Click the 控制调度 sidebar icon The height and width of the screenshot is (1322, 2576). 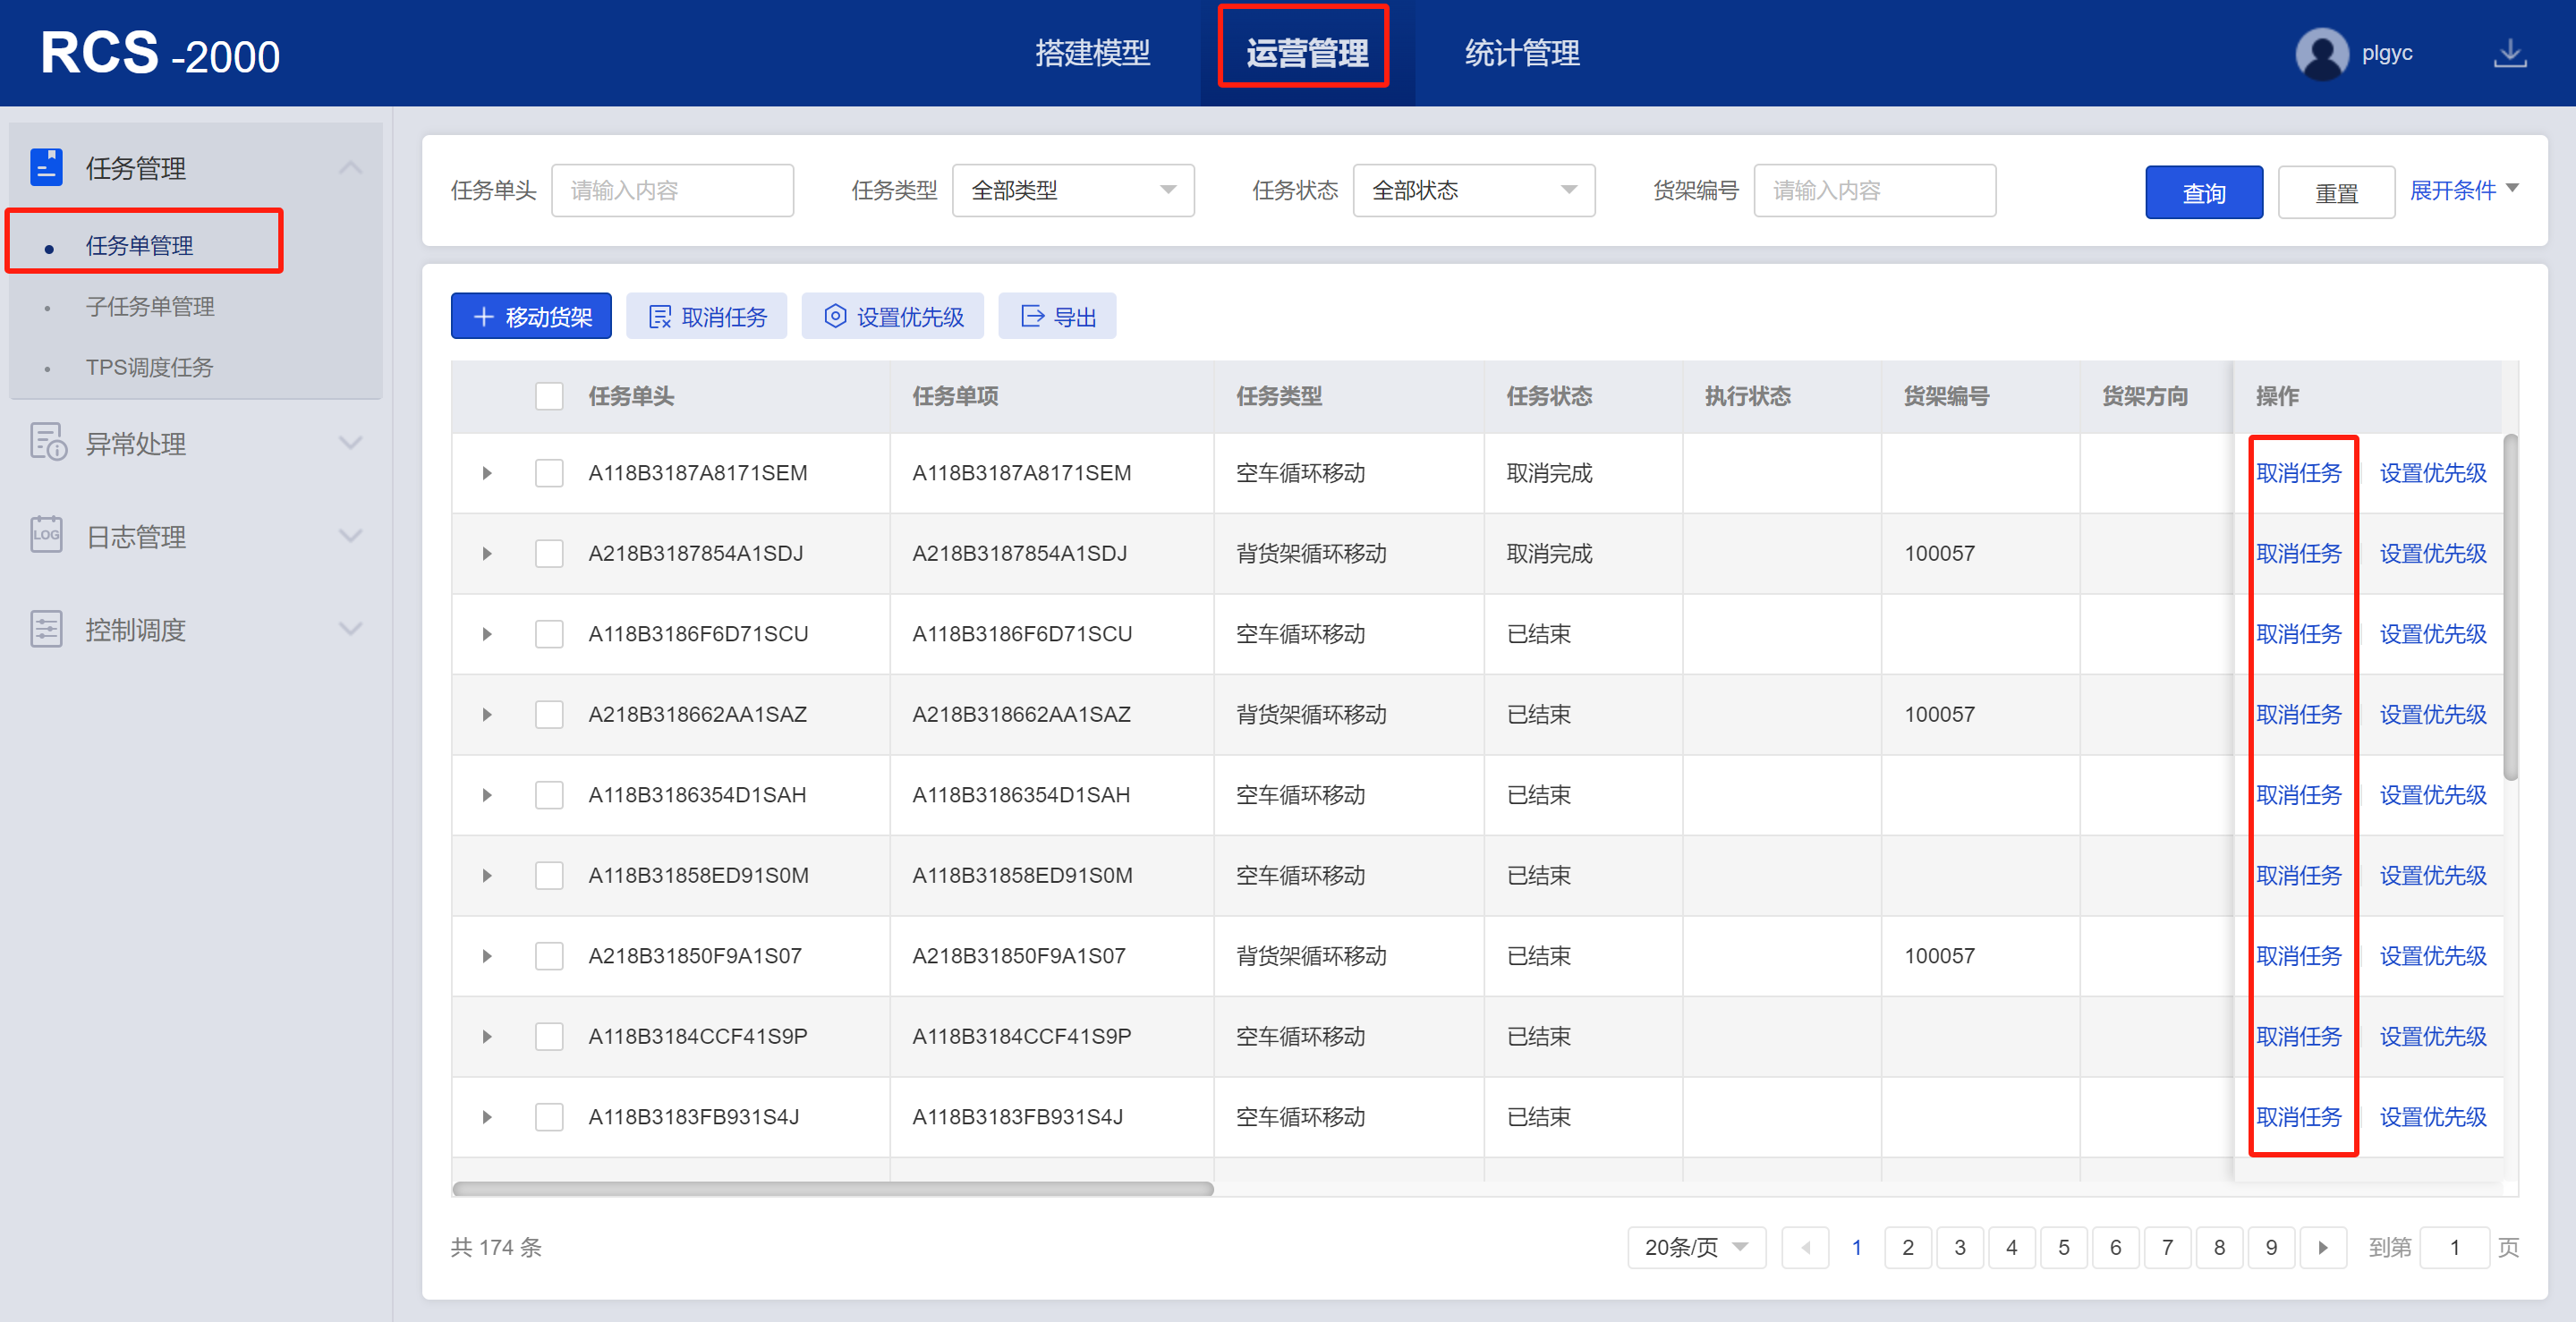pos(46,629)
